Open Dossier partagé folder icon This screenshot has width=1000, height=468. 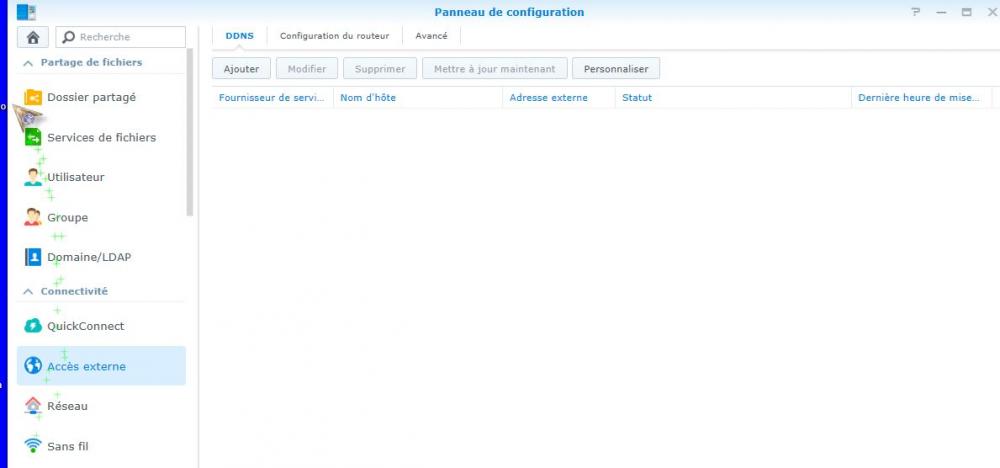tap(33, 98)
